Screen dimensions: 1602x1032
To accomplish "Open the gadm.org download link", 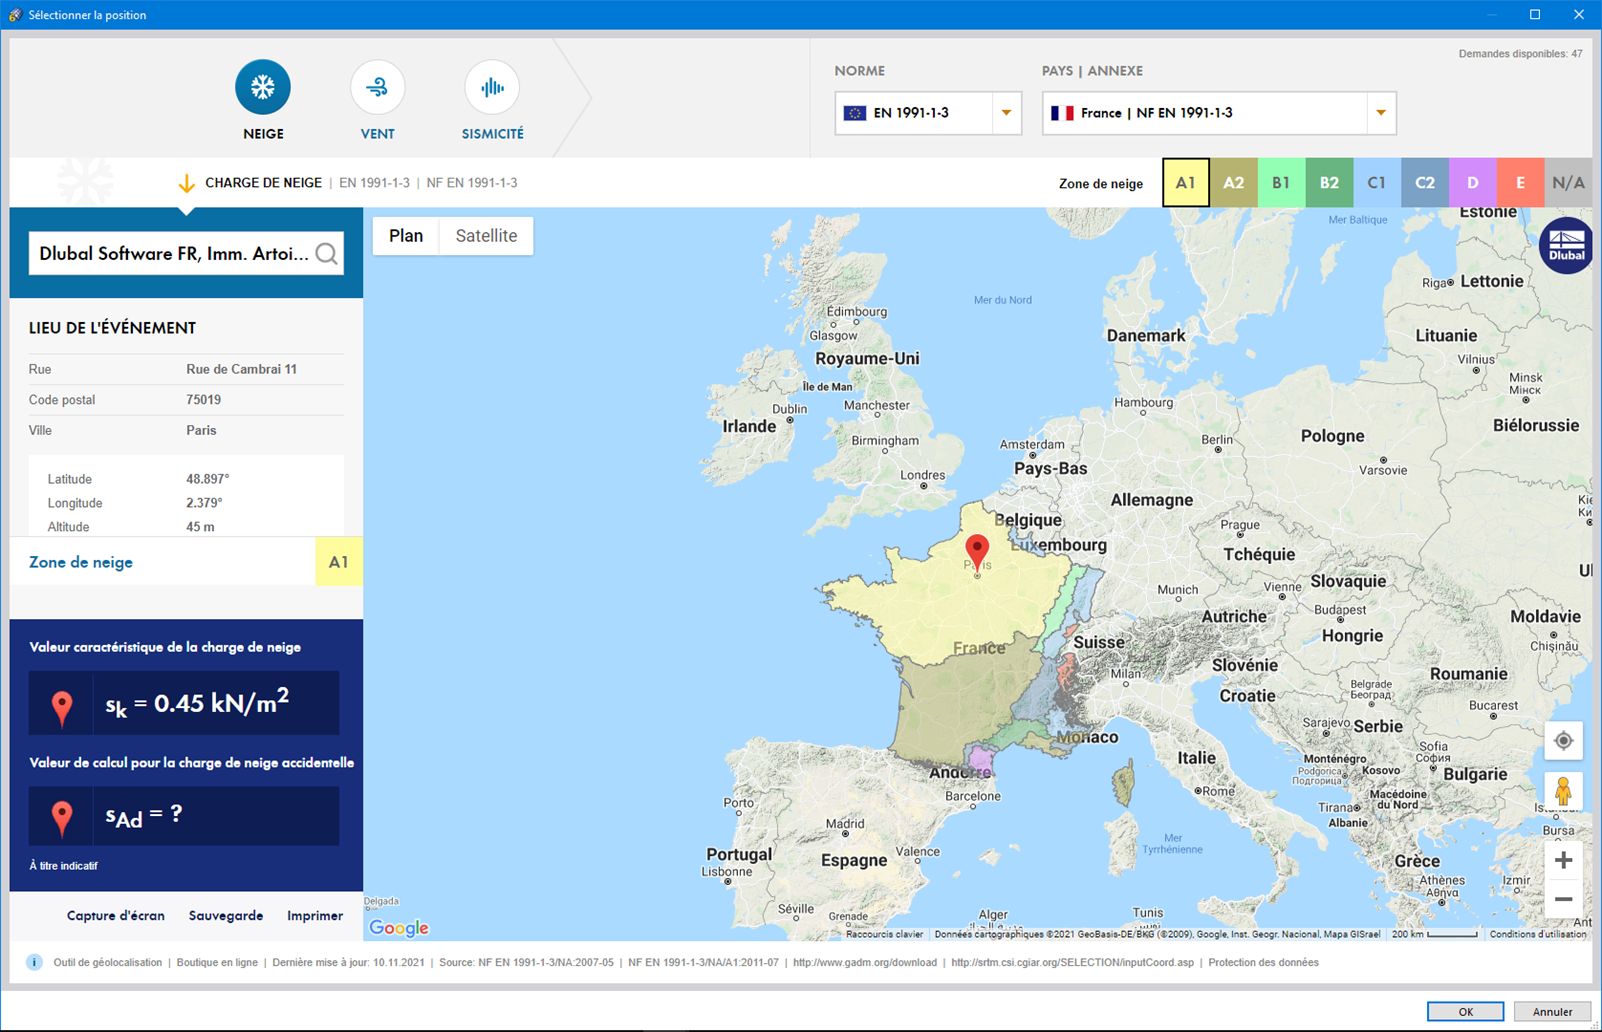I will pyautogui.click(x=865, y=962).
